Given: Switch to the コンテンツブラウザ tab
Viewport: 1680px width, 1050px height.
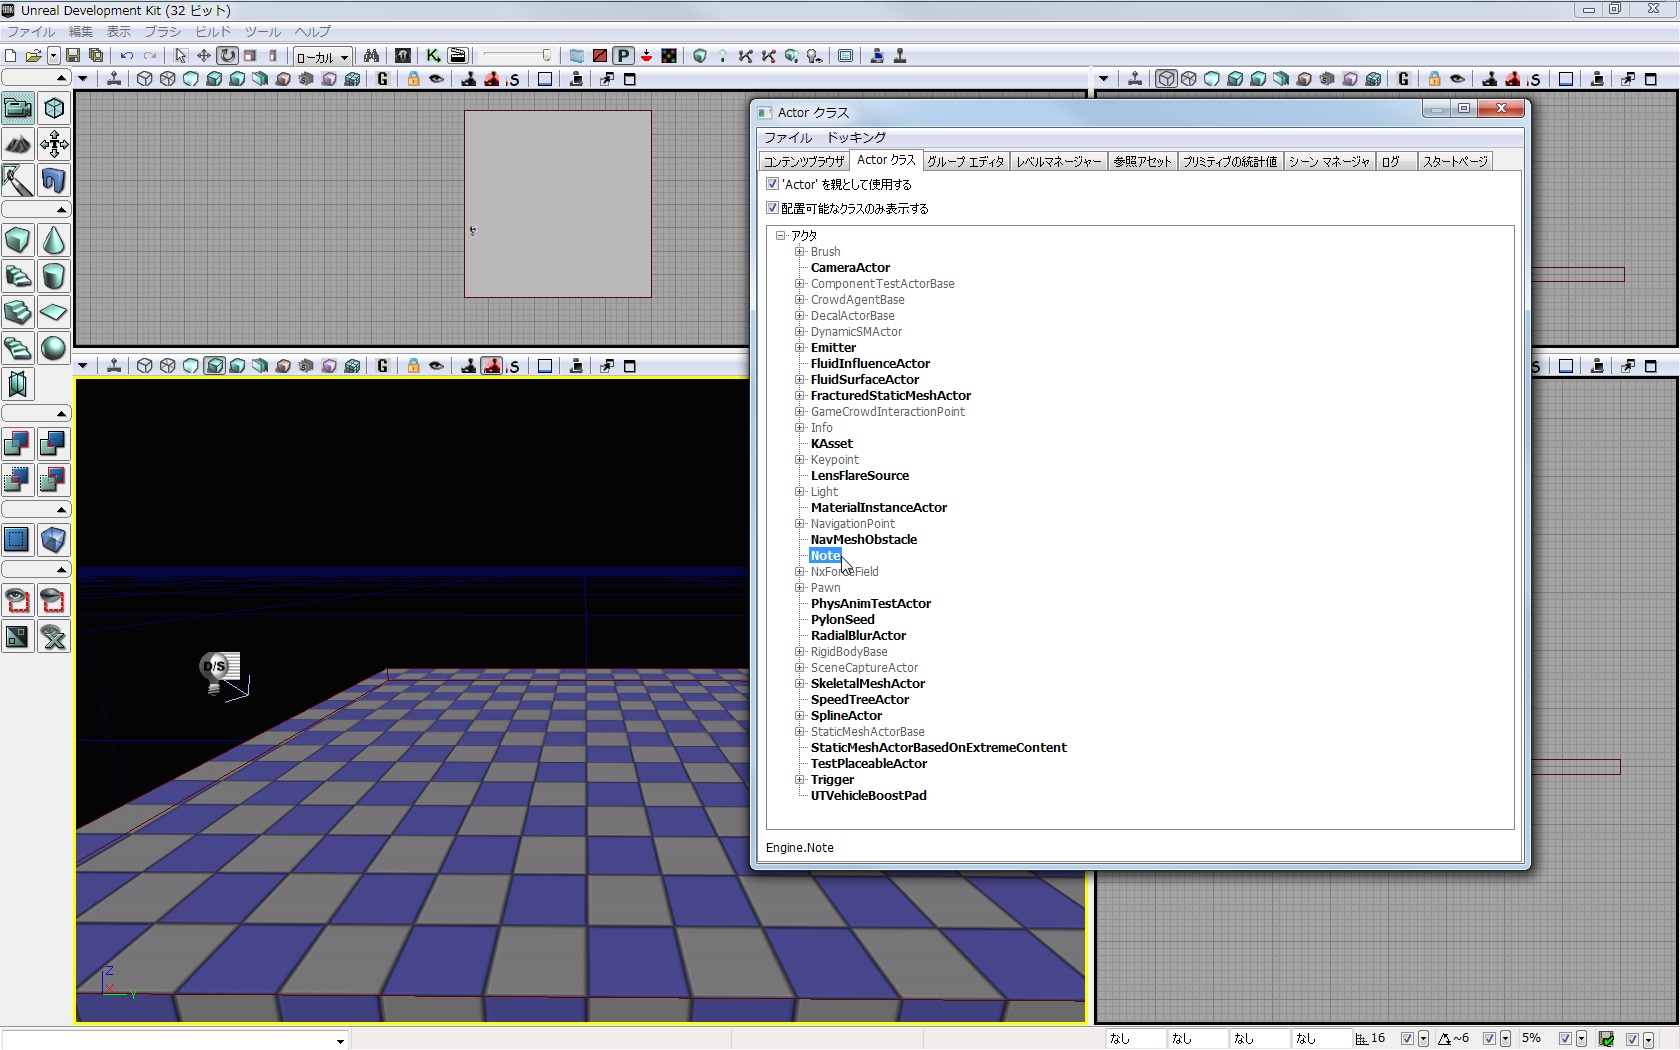Looking at the screenshot, I should pyautogui.click(x=804, y=161).
